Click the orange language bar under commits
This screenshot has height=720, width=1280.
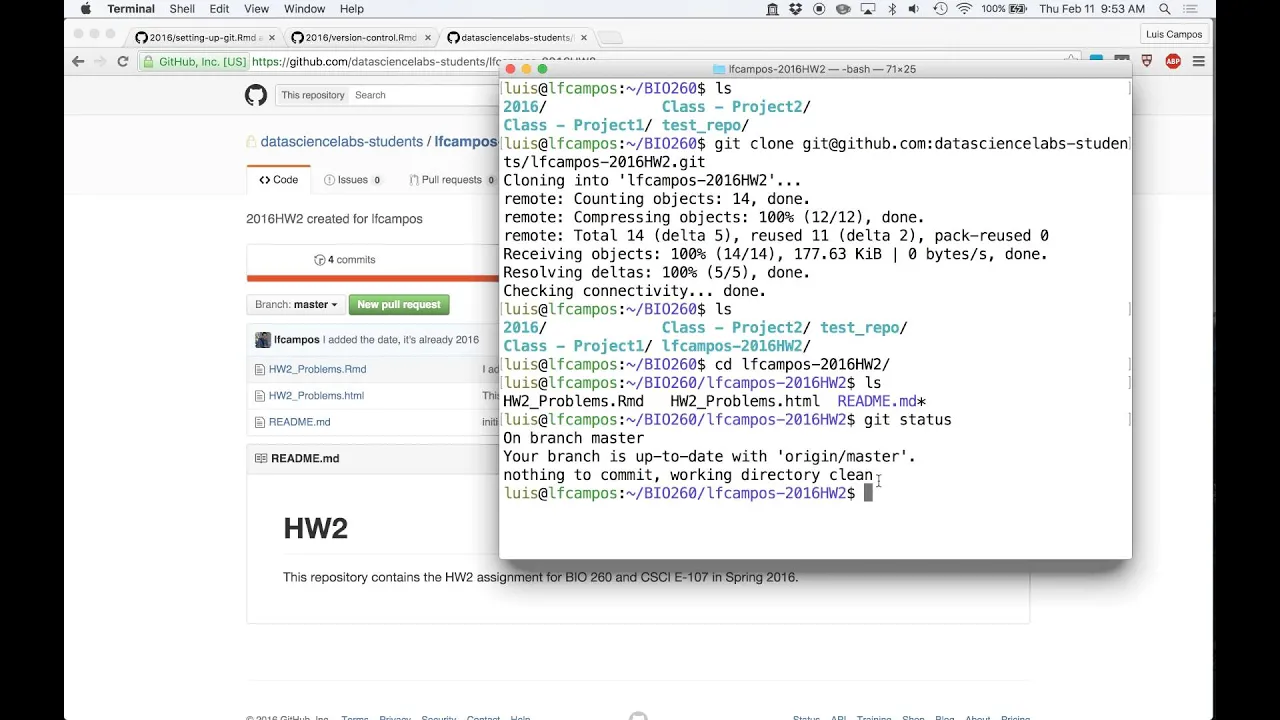(372, 278)
